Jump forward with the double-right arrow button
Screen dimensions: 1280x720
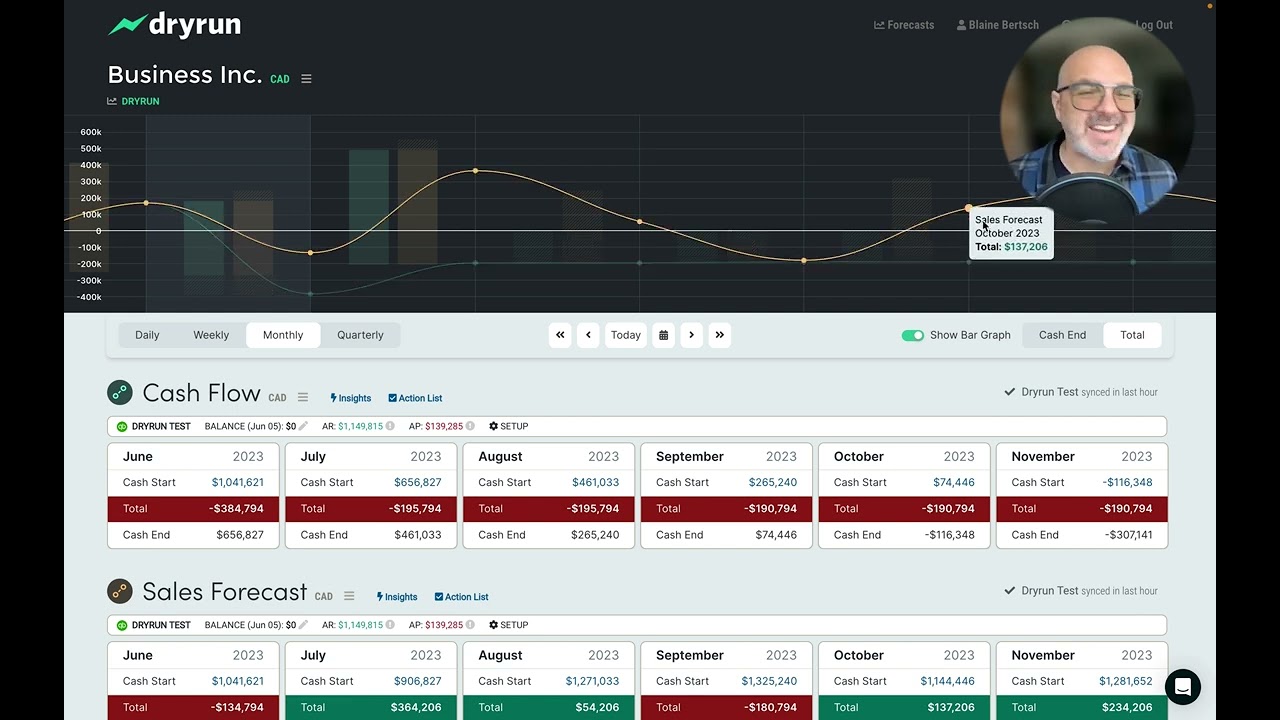click(x=719, y=335)
